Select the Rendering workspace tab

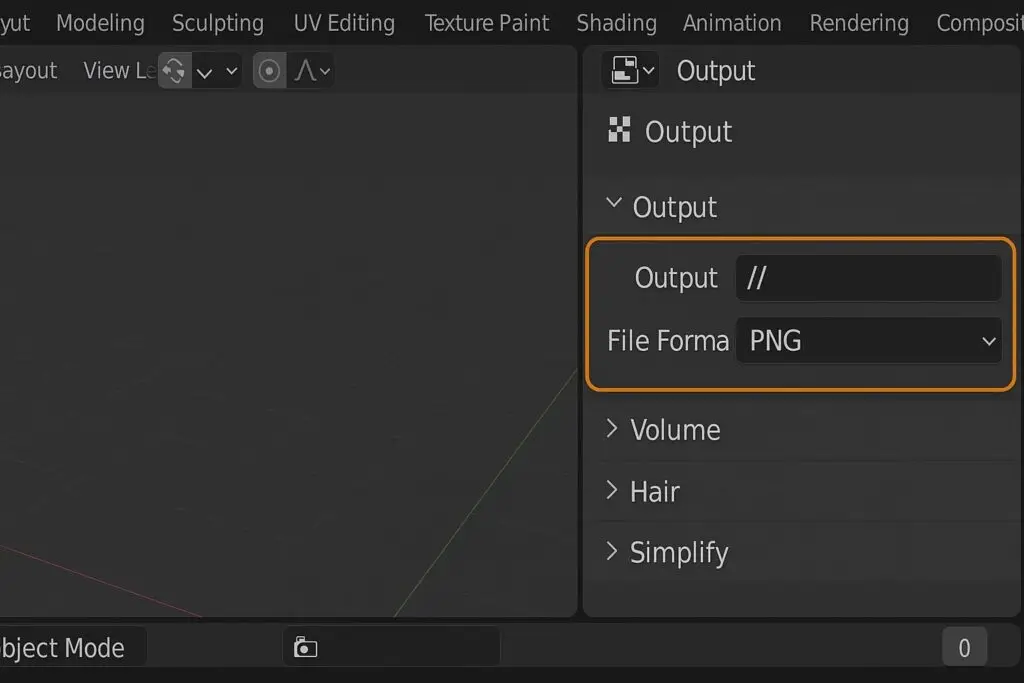pos(859,23)
